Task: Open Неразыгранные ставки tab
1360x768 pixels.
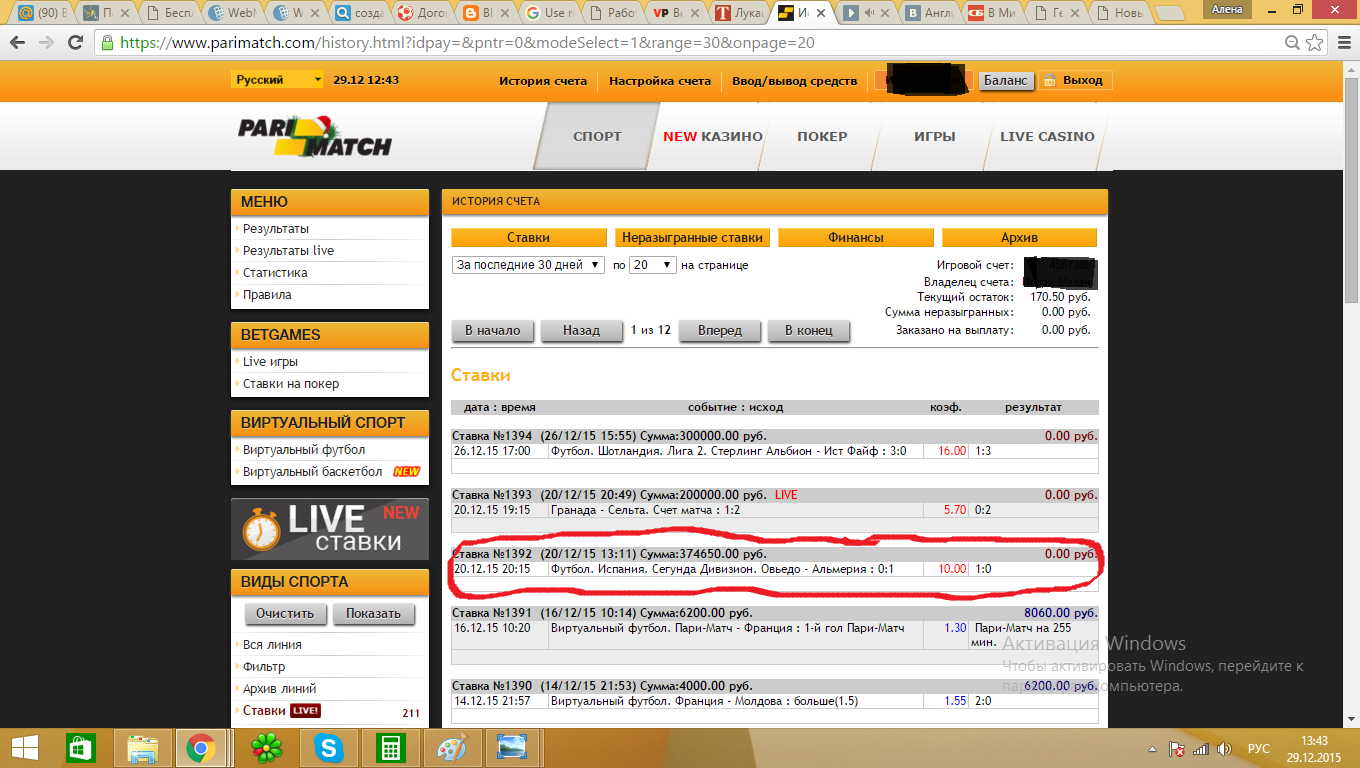Action: point(692,238)
